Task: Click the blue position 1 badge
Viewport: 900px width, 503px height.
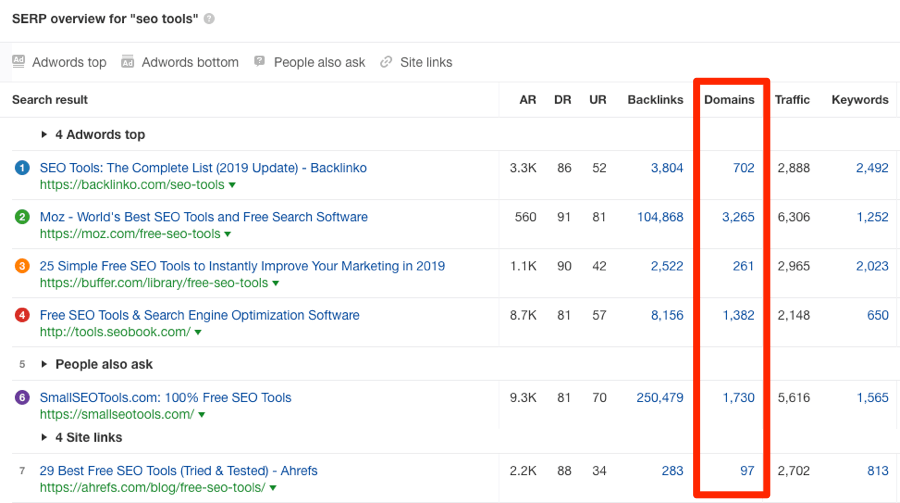Action: tap(22, 168)
